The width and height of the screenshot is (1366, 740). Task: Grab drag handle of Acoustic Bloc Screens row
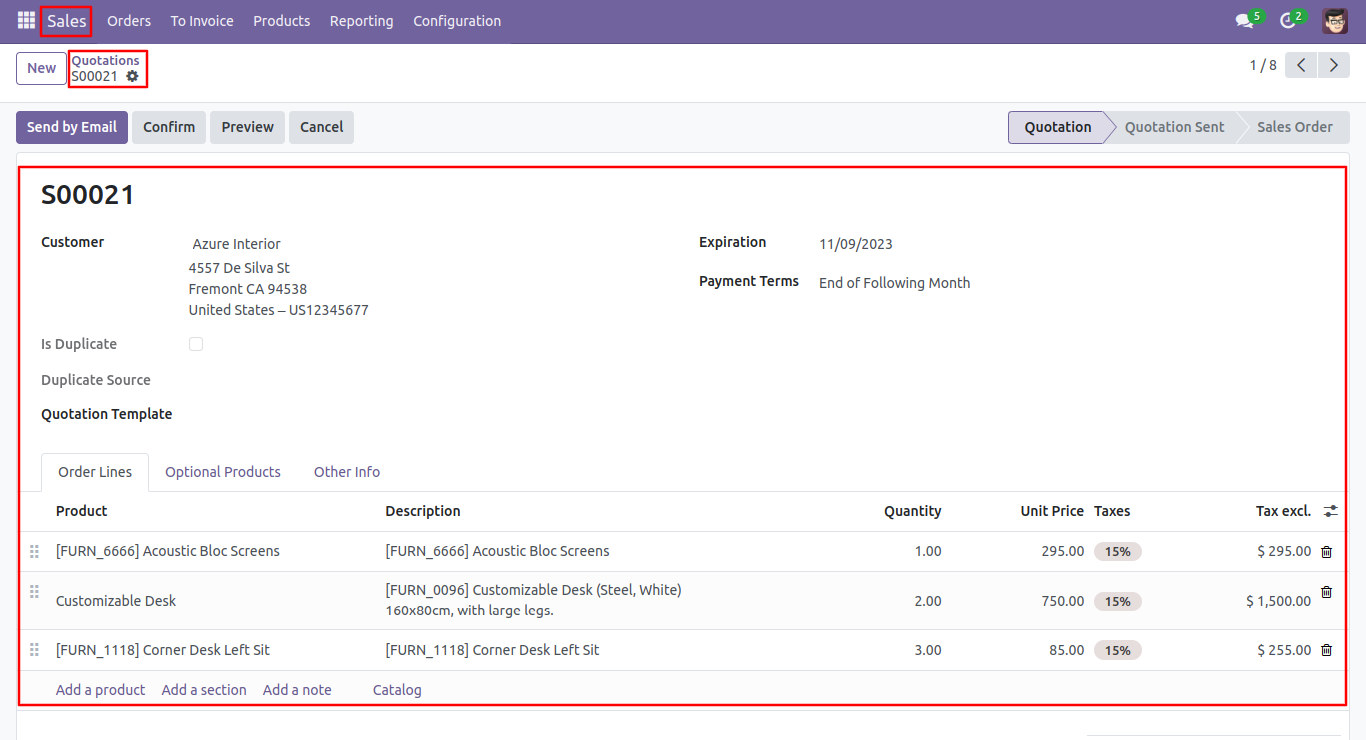tap(34, 551)
